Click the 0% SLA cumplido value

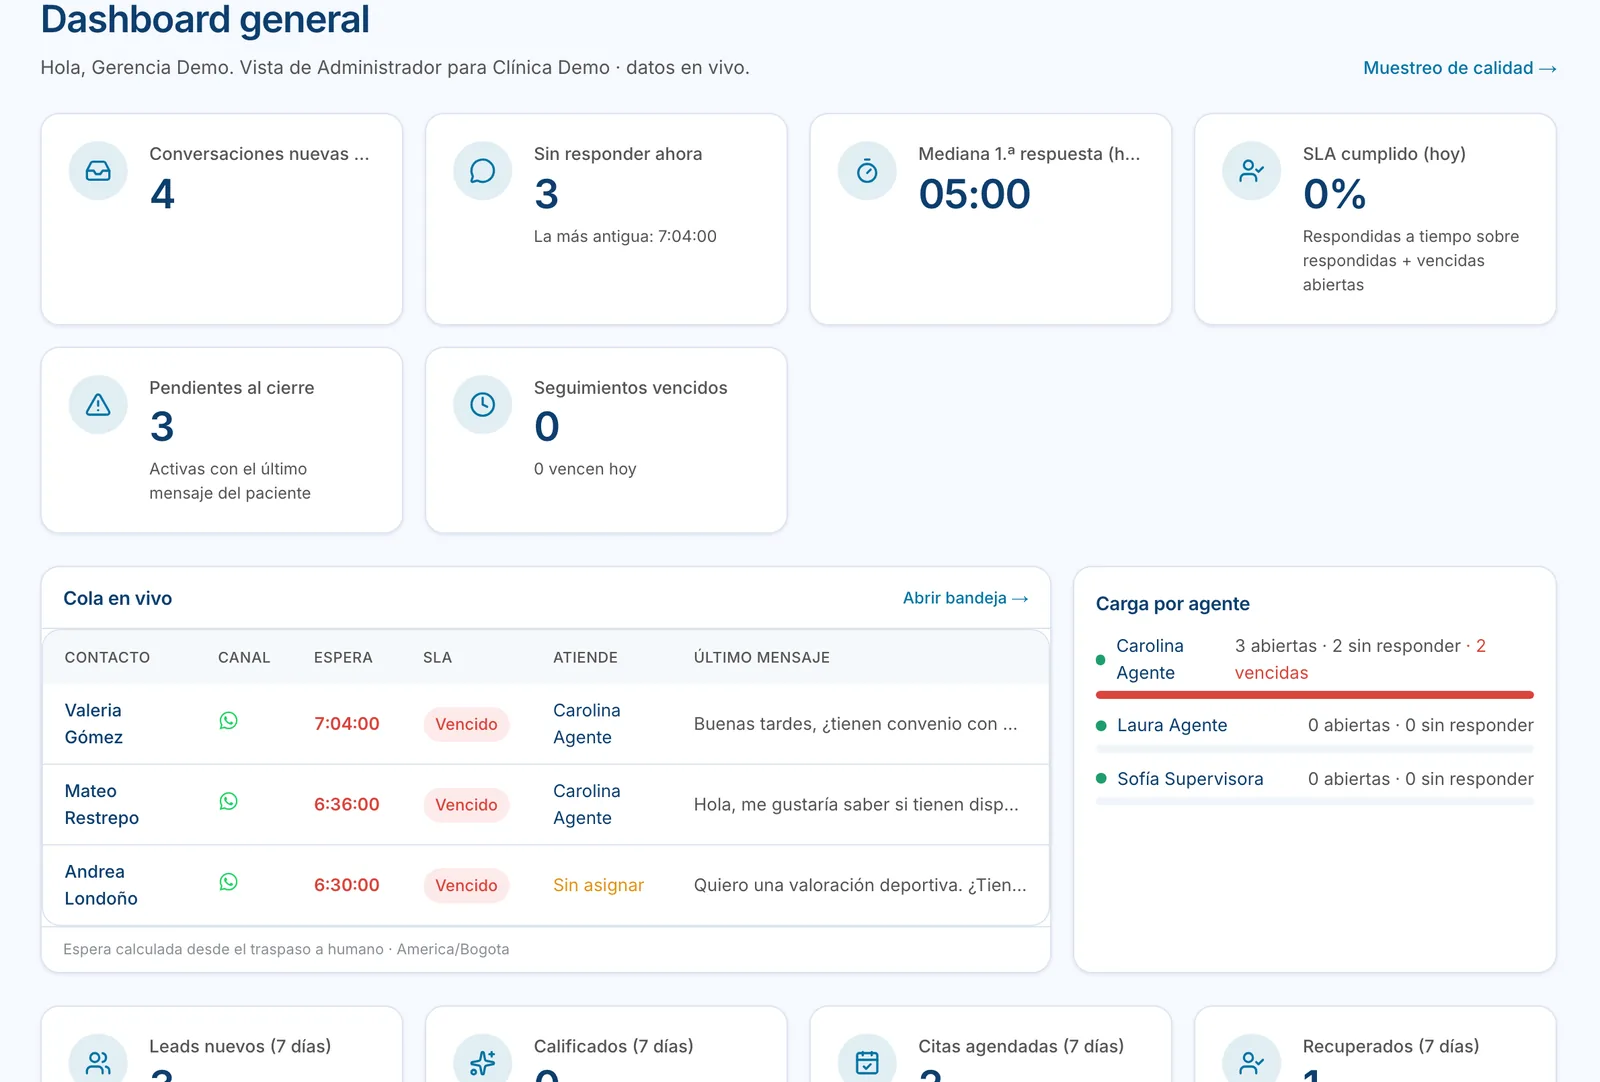tap(1334, 194)
